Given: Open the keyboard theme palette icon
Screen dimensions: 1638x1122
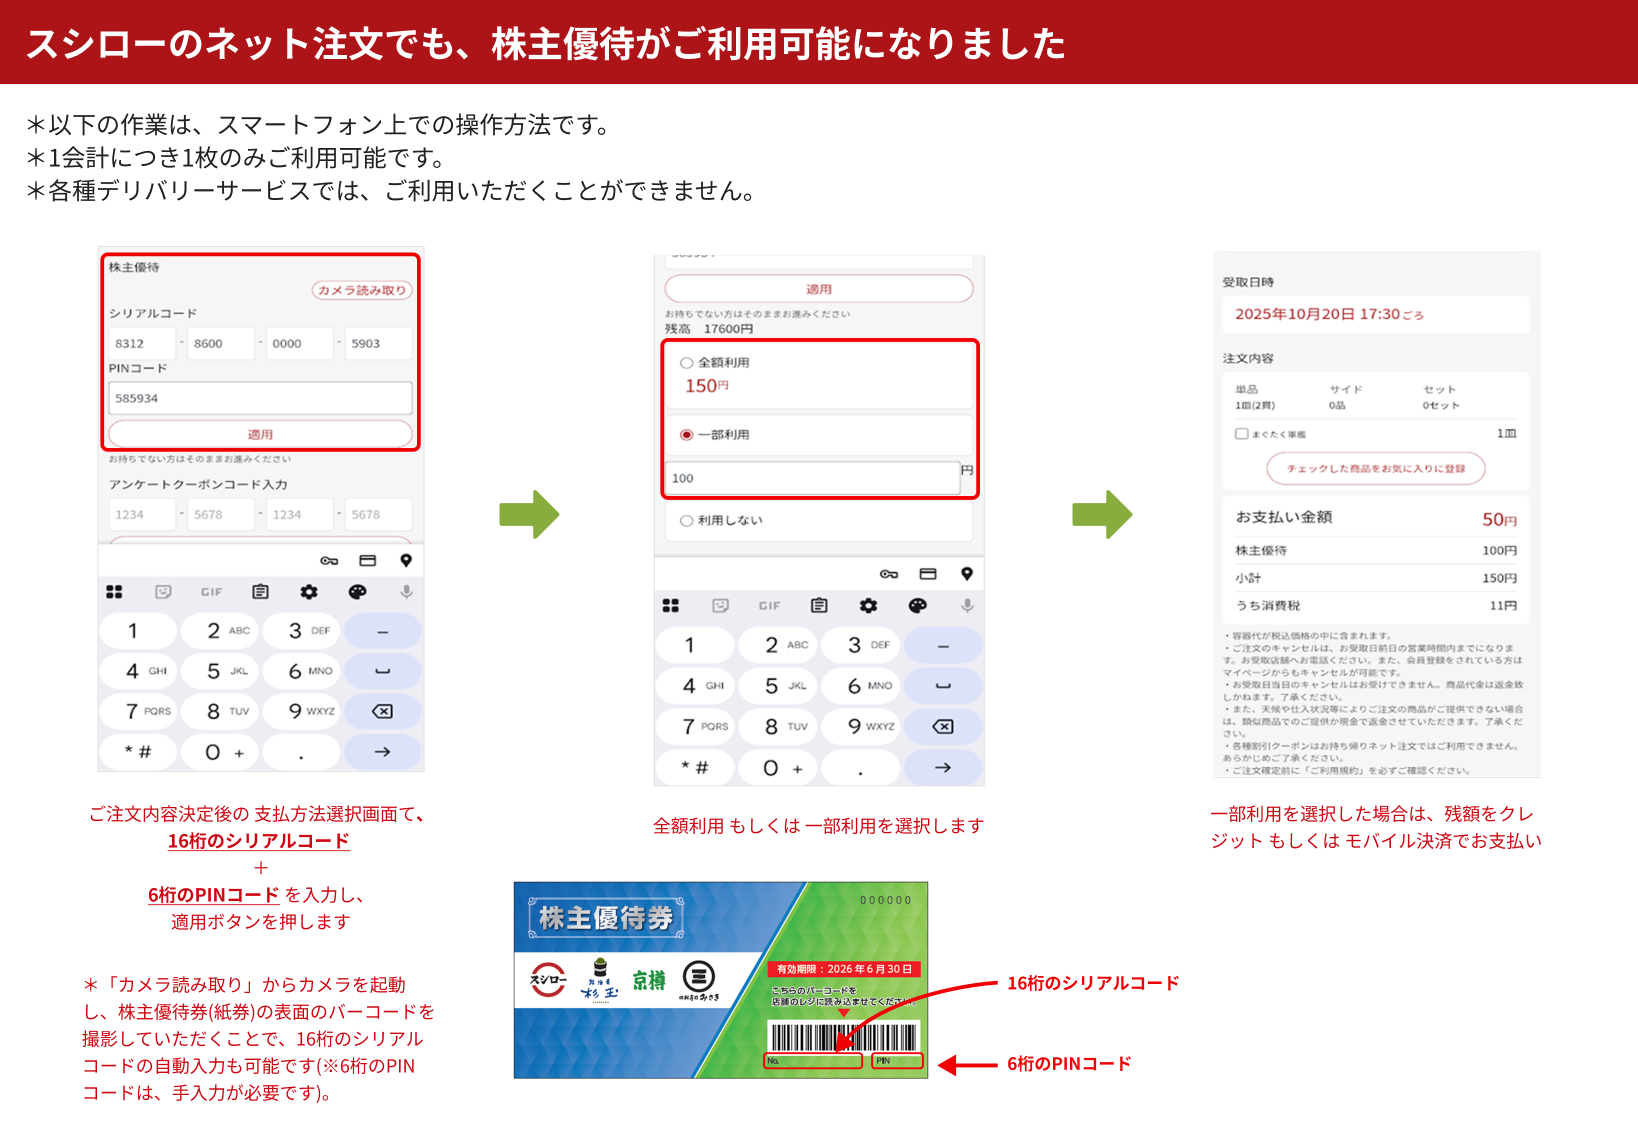Looking at the screenshot, I should [358, 592].
